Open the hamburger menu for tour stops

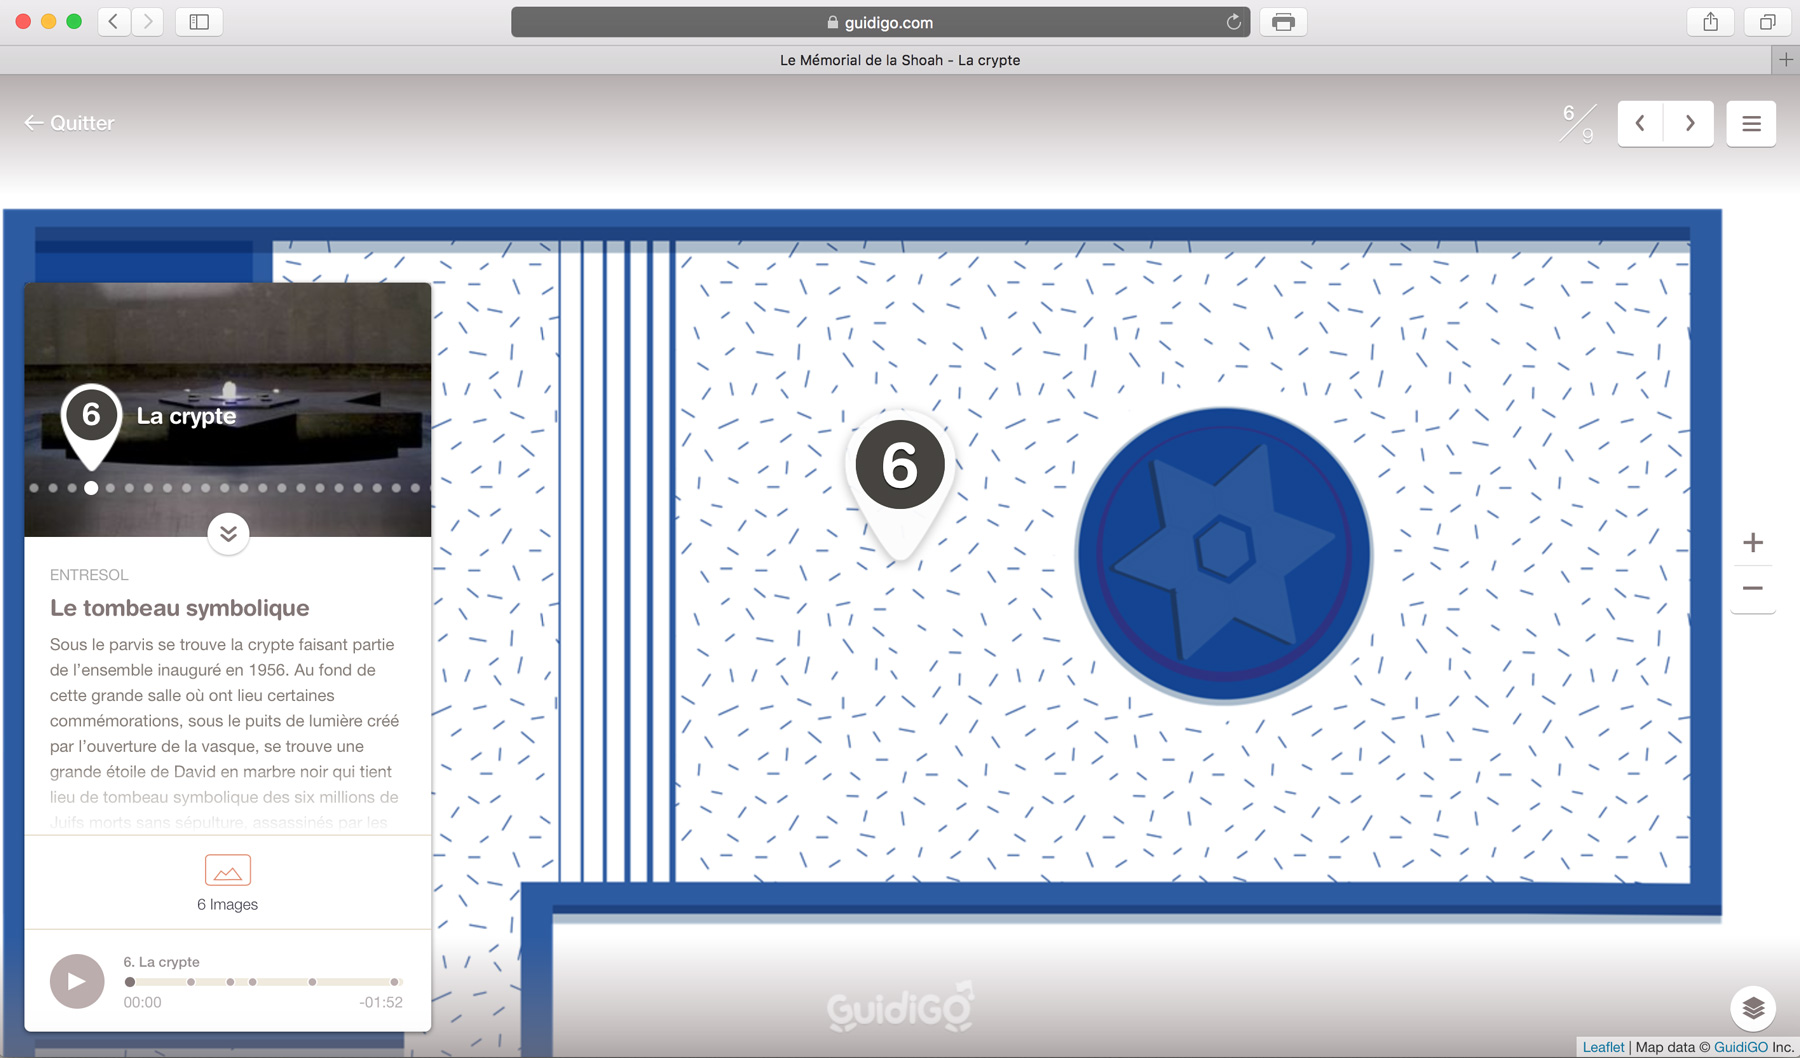pos(1750,124)
